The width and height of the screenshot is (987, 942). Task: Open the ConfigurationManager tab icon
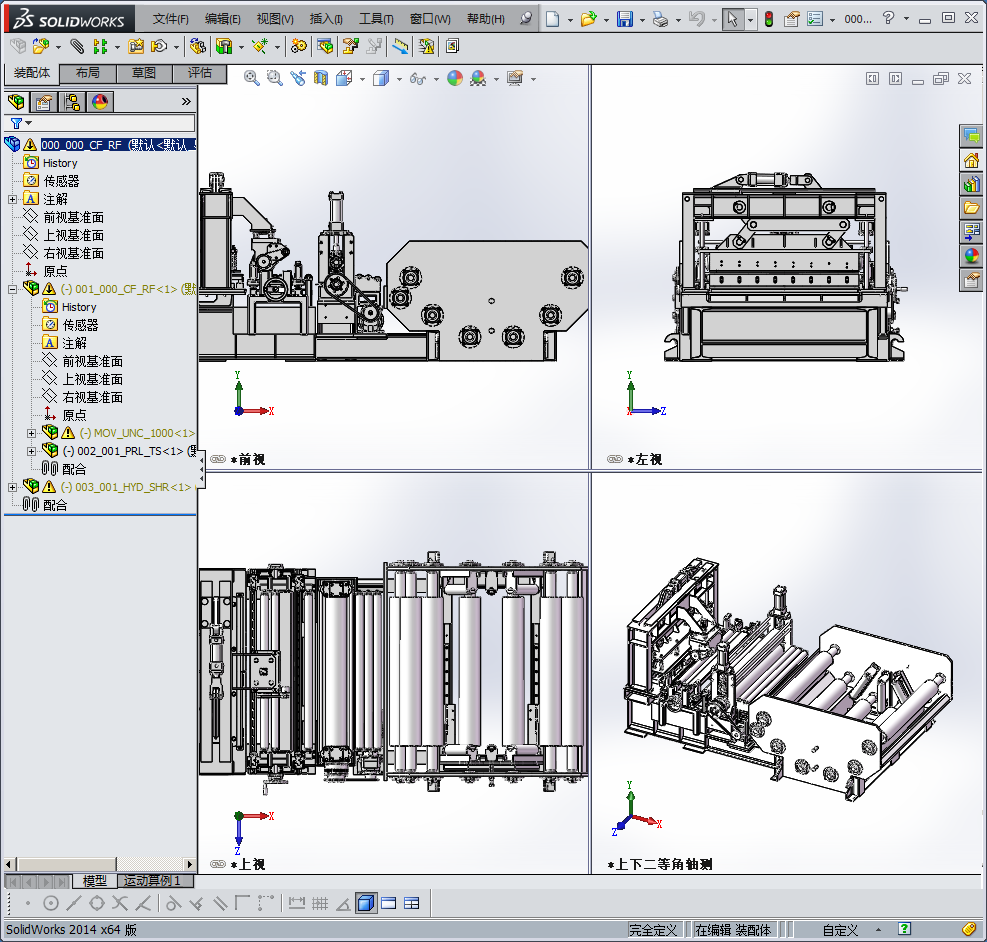pos(71,101)
